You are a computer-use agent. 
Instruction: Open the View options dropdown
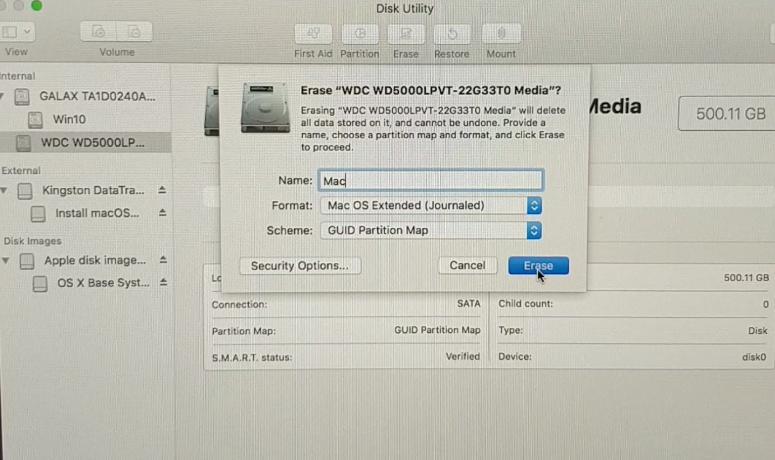pos(17,32)
